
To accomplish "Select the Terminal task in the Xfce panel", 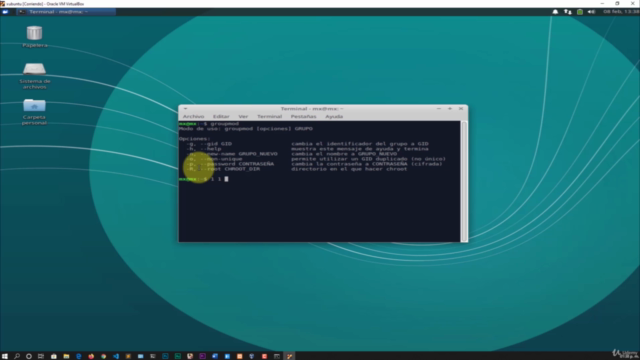I will click(x=66, y=12).
